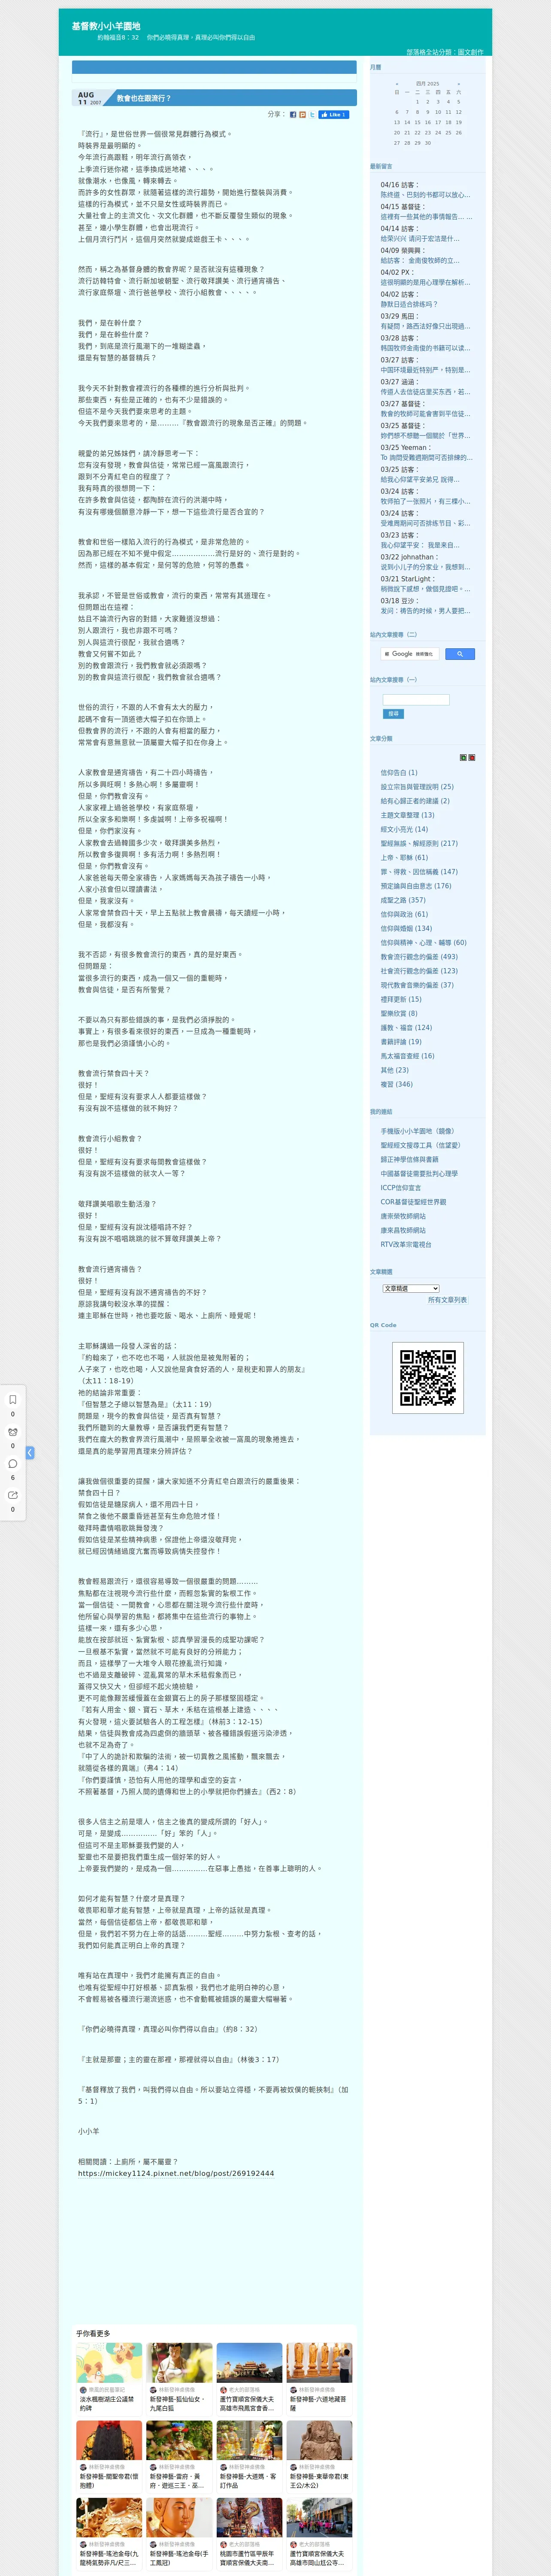Open link RTV改革宗電視台
Screen dimensions: 551x2576
coord(406,1245)
